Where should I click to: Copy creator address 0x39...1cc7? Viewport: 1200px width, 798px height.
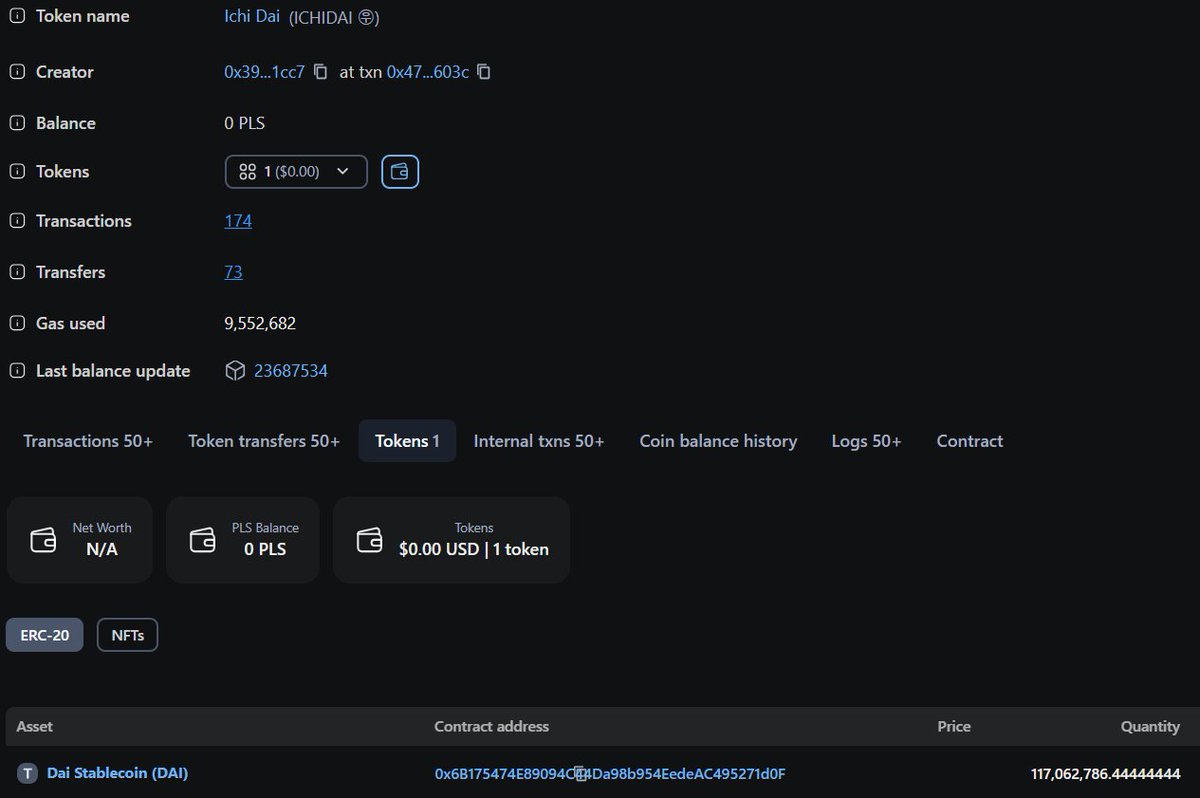coord(320,72)
